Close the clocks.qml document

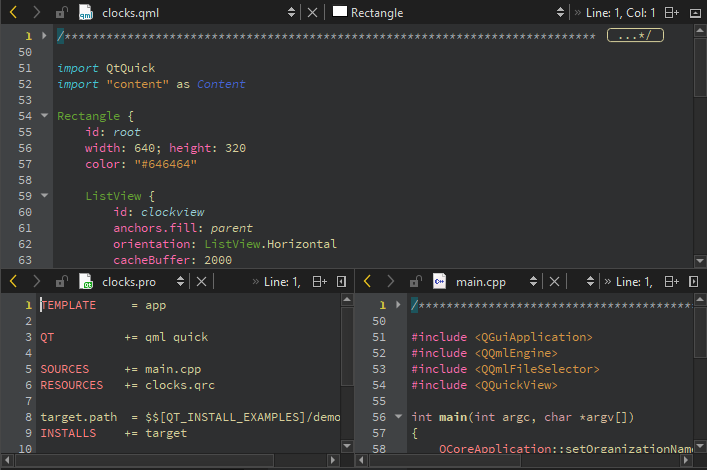tap(312, 13)
